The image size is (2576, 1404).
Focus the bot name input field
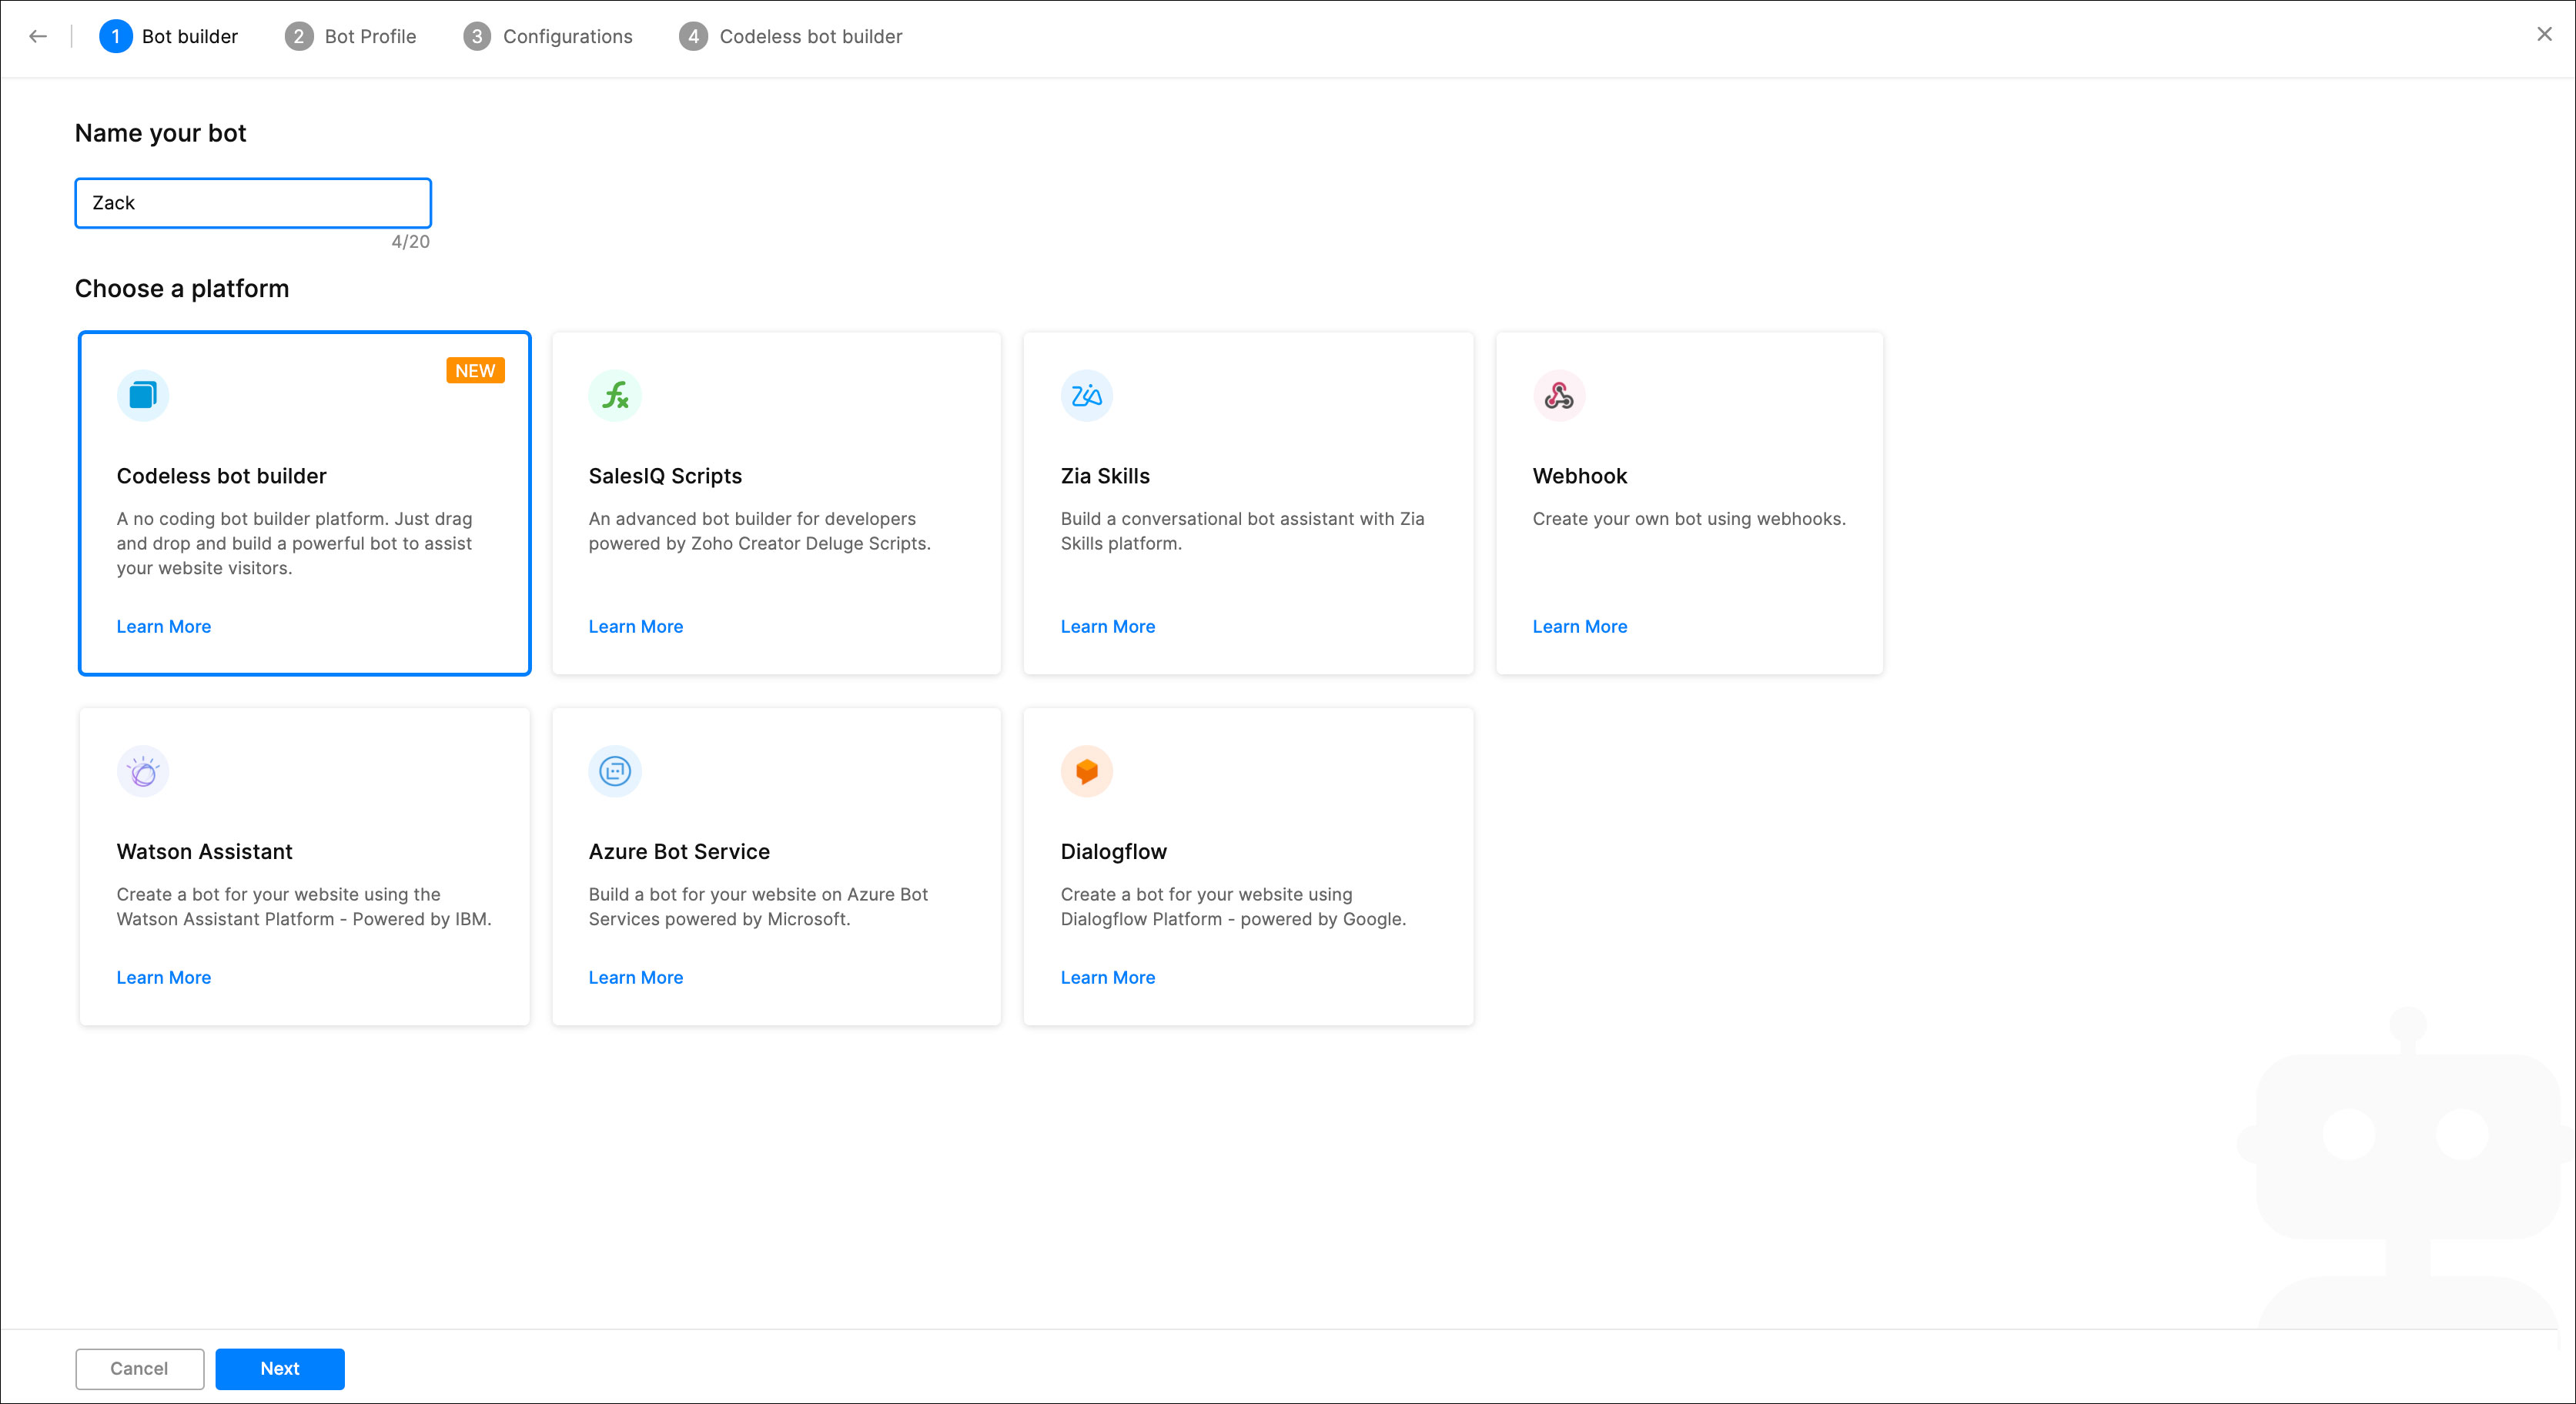pos(253,203)
